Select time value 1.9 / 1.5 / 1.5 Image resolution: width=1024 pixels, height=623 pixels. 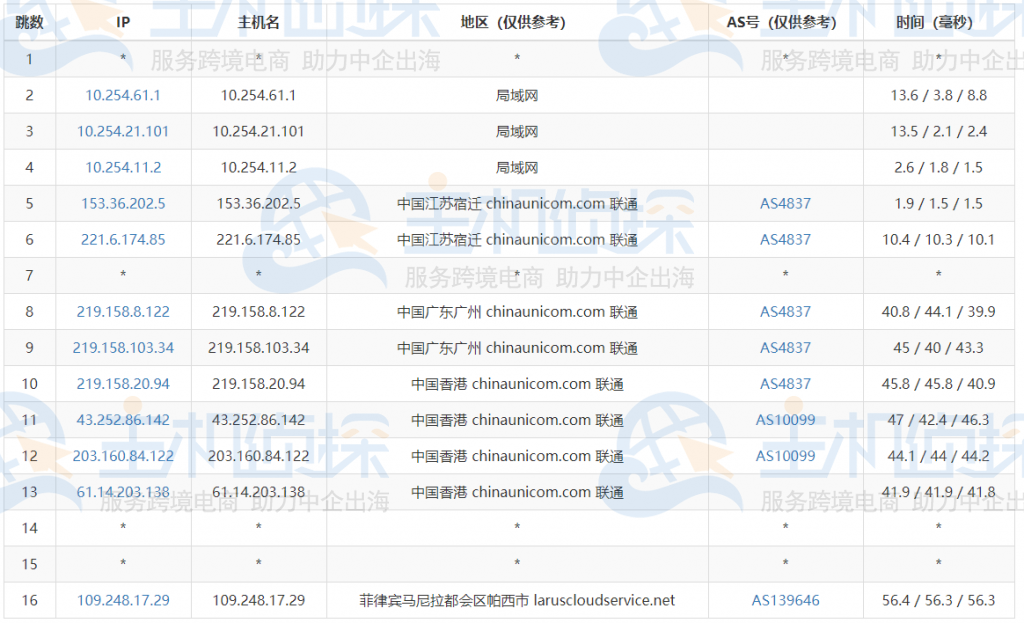coord(938,204)
